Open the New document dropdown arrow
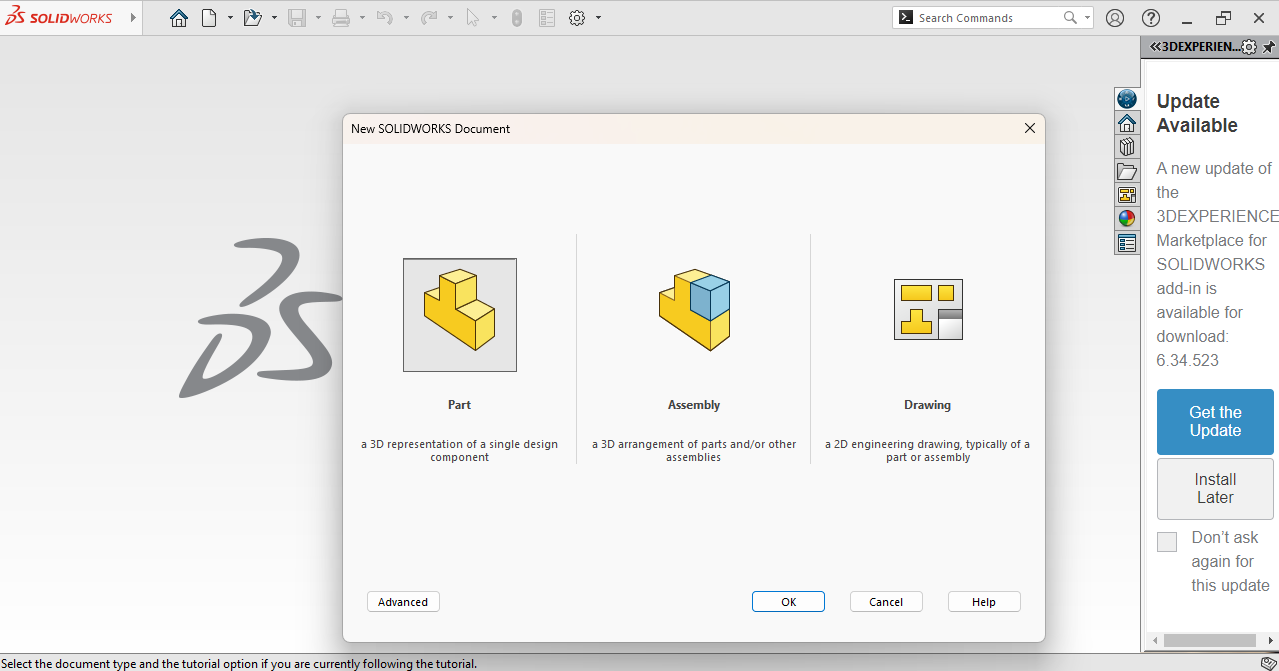Image resolution: width=1279 pixels, height=671 pixels. coord(230,18)
